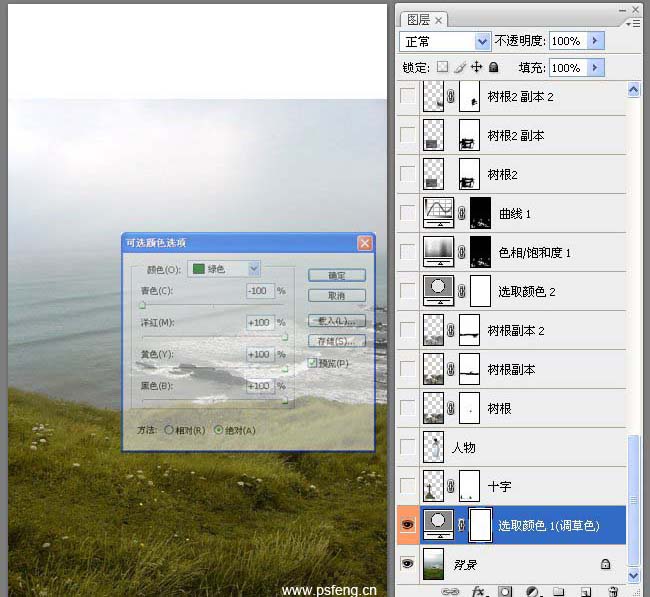Viewport: 650px width, 597px height.
Task: Click Selective Color icon on 选取颜色 2
Action: 438,291
